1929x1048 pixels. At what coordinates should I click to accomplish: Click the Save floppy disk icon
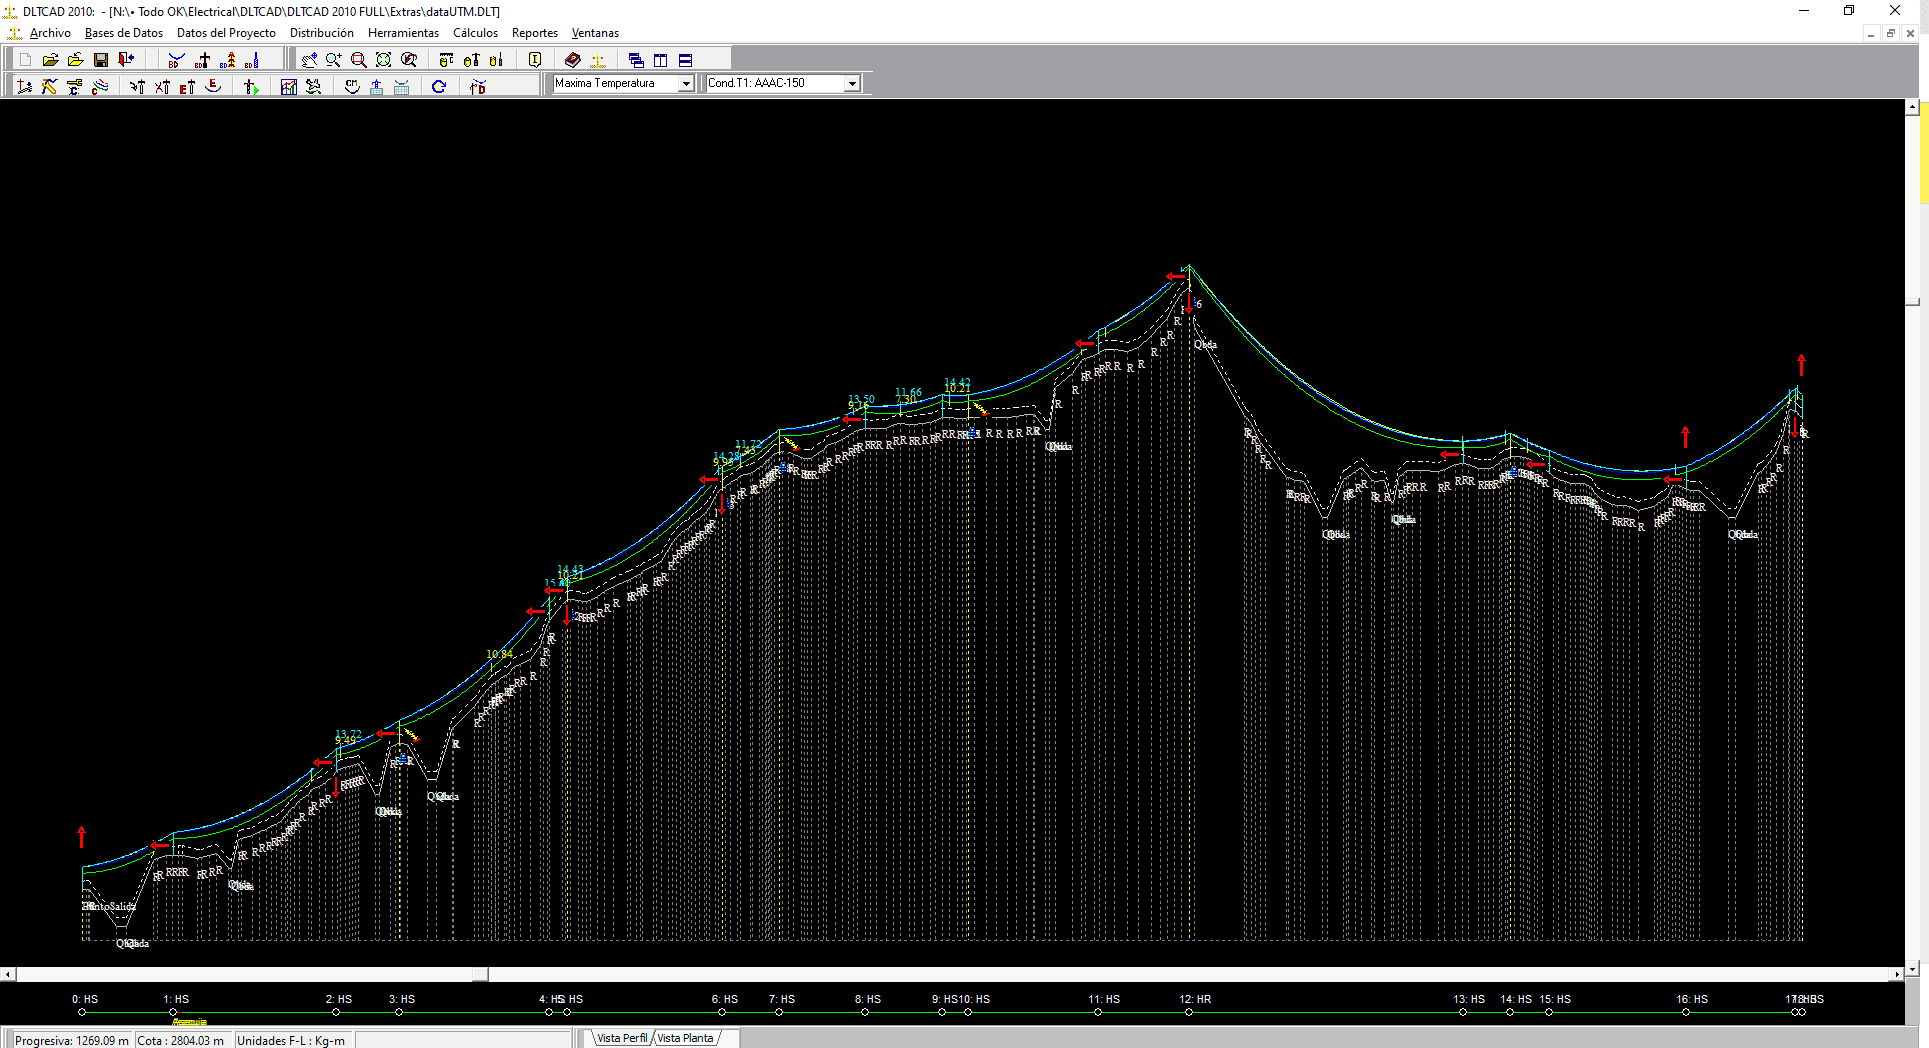tap(100, 60)
